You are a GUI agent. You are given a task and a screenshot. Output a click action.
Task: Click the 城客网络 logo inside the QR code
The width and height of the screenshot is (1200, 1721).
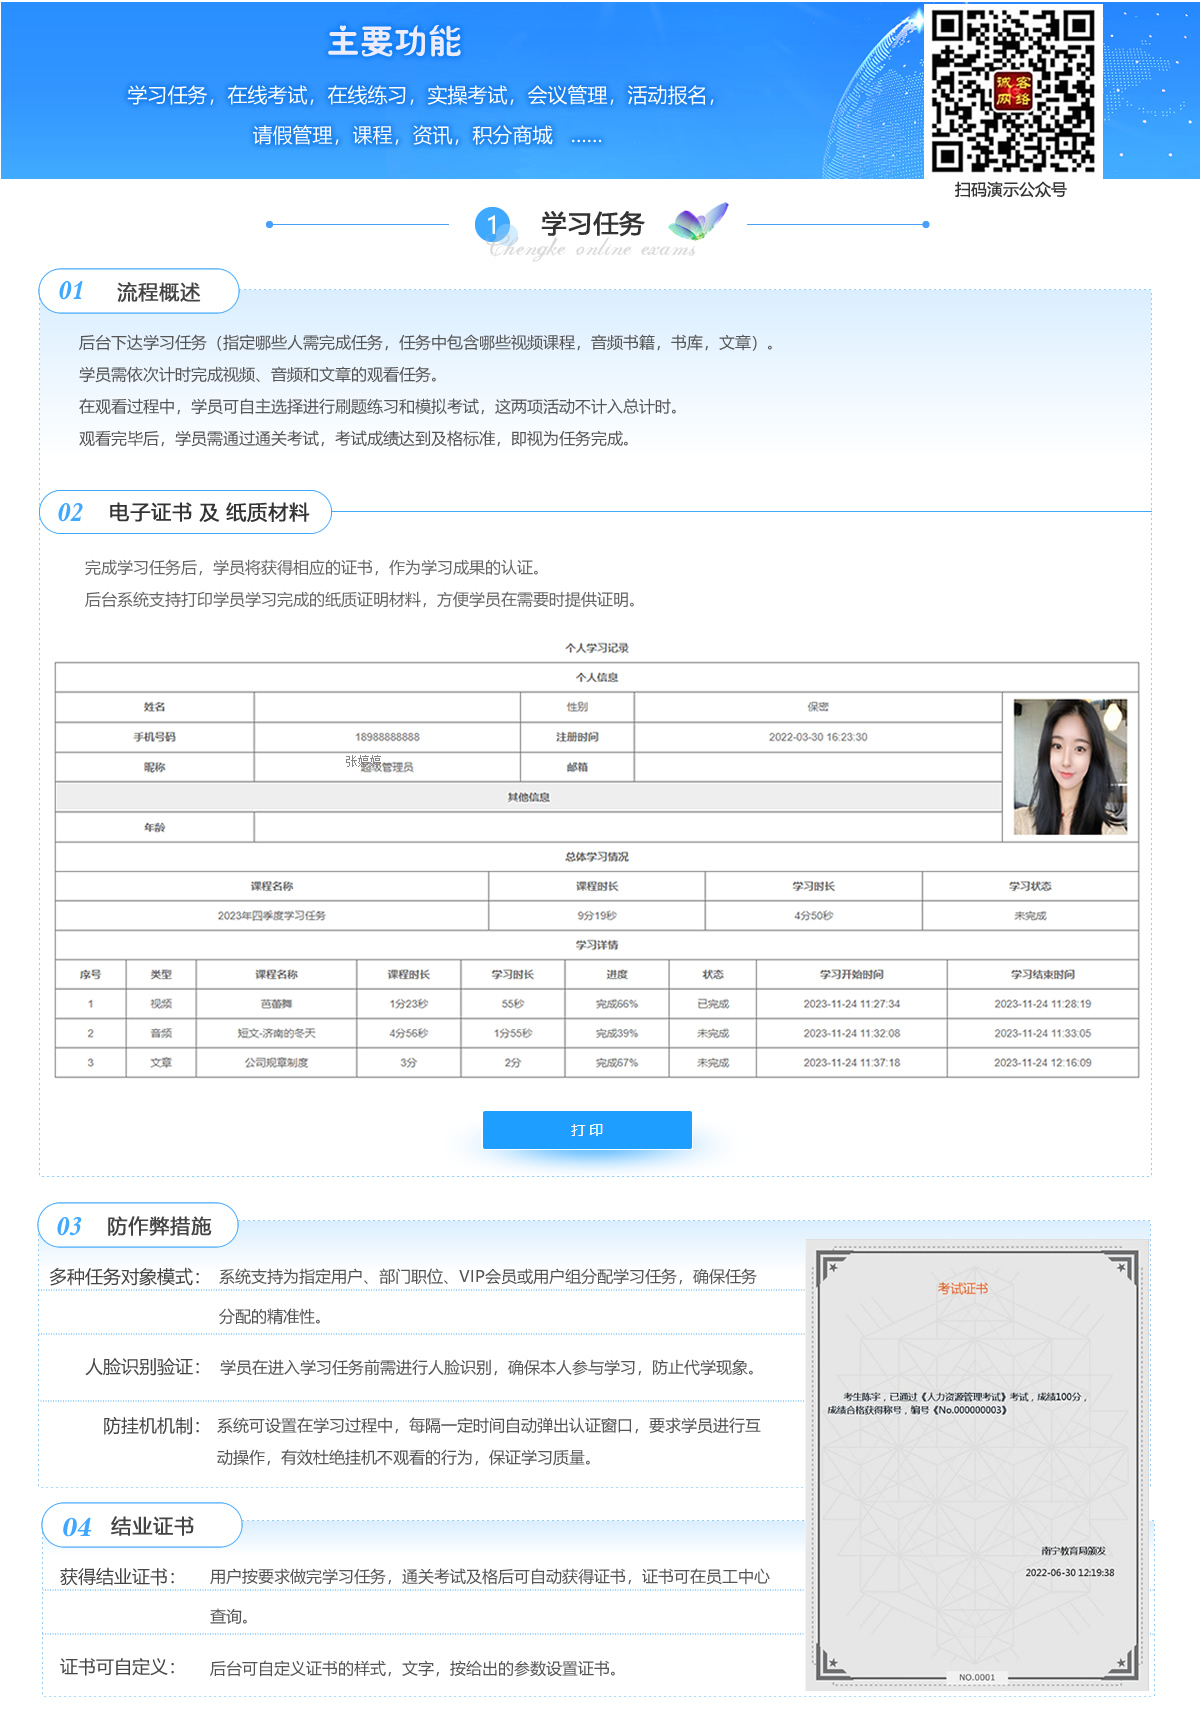[1012, 91]
